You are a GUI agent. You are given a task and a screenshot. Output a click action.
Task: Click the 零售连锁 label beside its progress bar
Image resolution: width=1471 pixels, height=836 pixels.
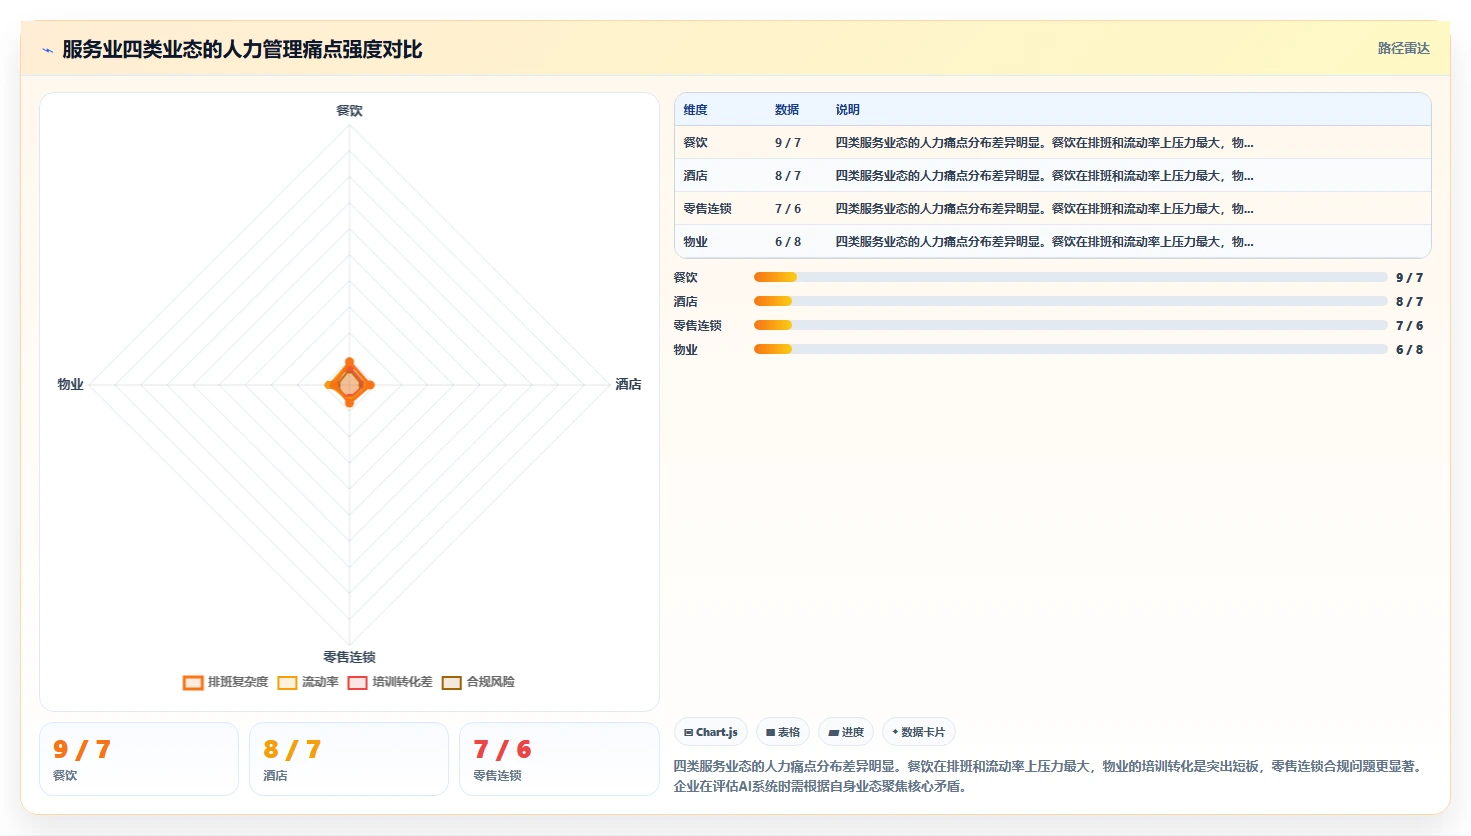point(697,326)
